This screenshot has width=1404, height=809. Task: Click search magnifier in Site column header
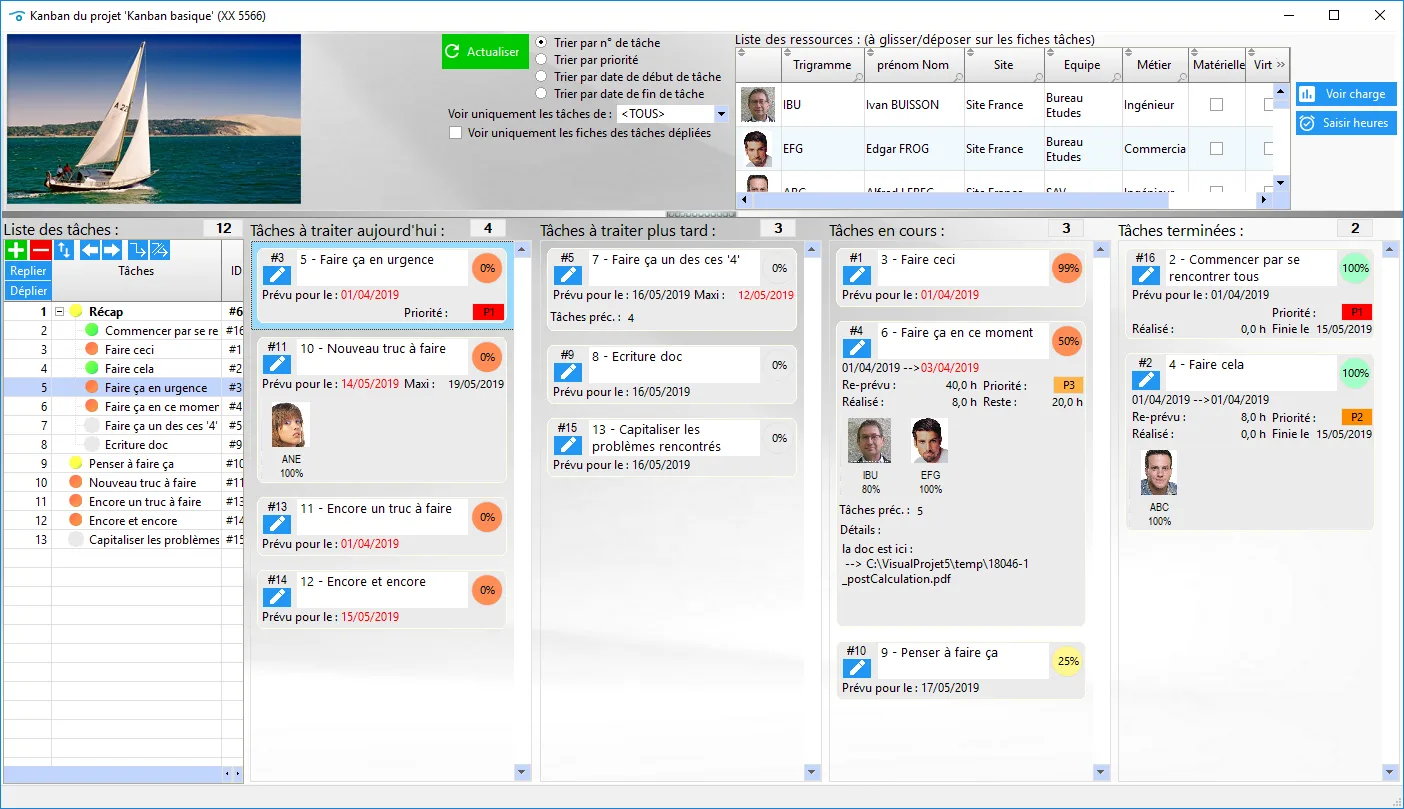1039,76
